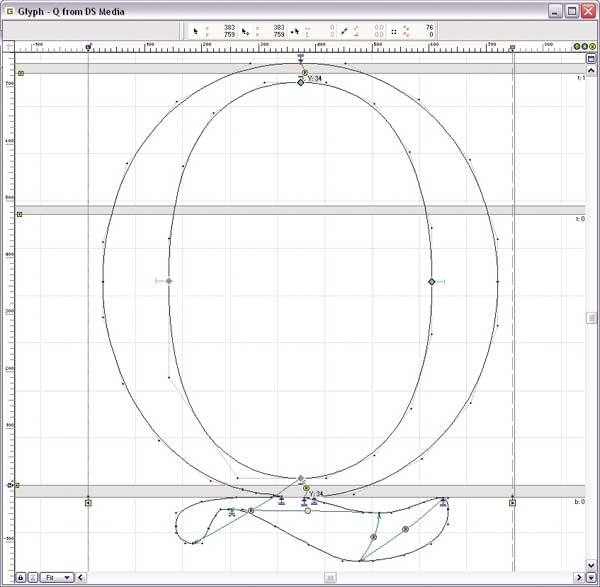This screenshot has height=587, width=600.
Task: Click the left scroll arrow on the horizontal scrollbar
Action: [80, 577]
